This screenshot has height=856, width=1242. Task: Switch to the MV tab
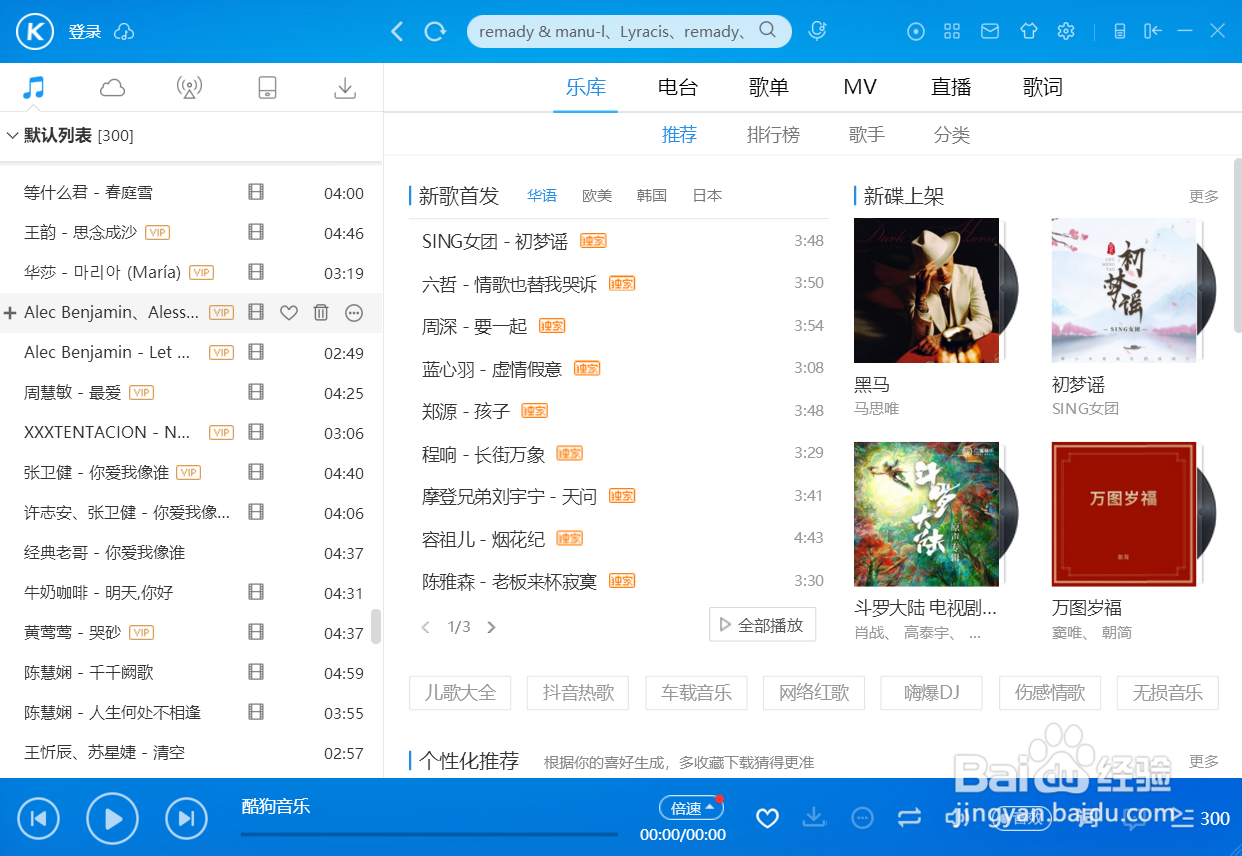[x=860, y=87]
